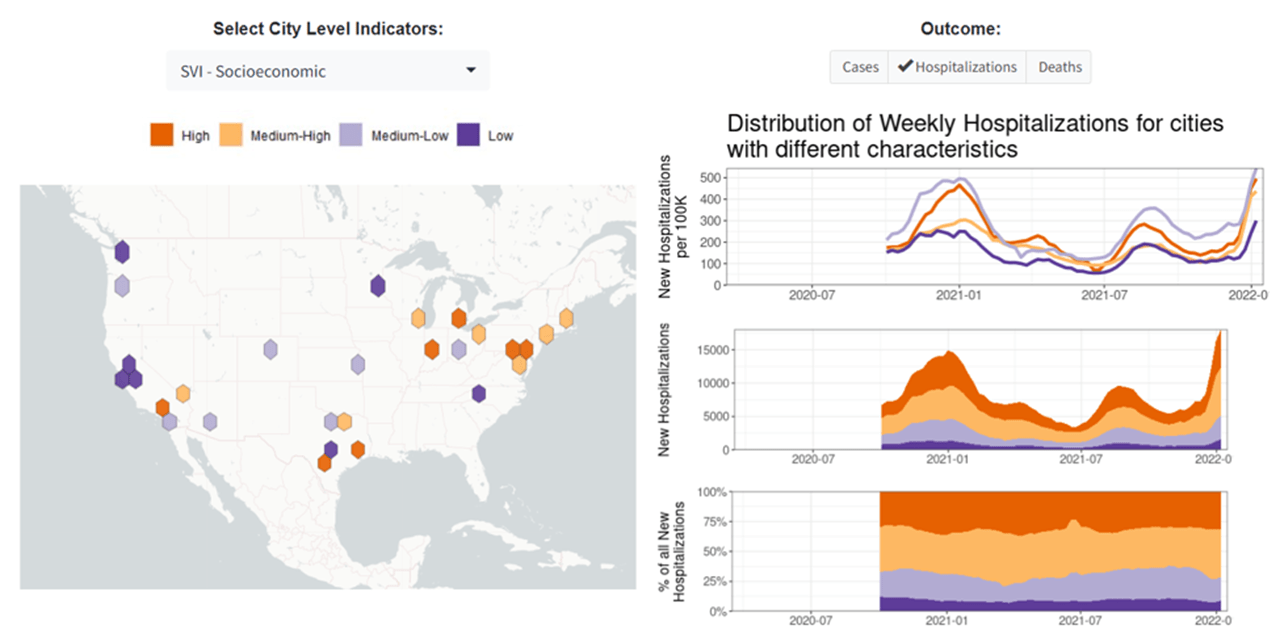Screen dimensions: 1280x638
Task: Click the 'New Hospitalizations per 100K' axis label
Action: point(674,227)
